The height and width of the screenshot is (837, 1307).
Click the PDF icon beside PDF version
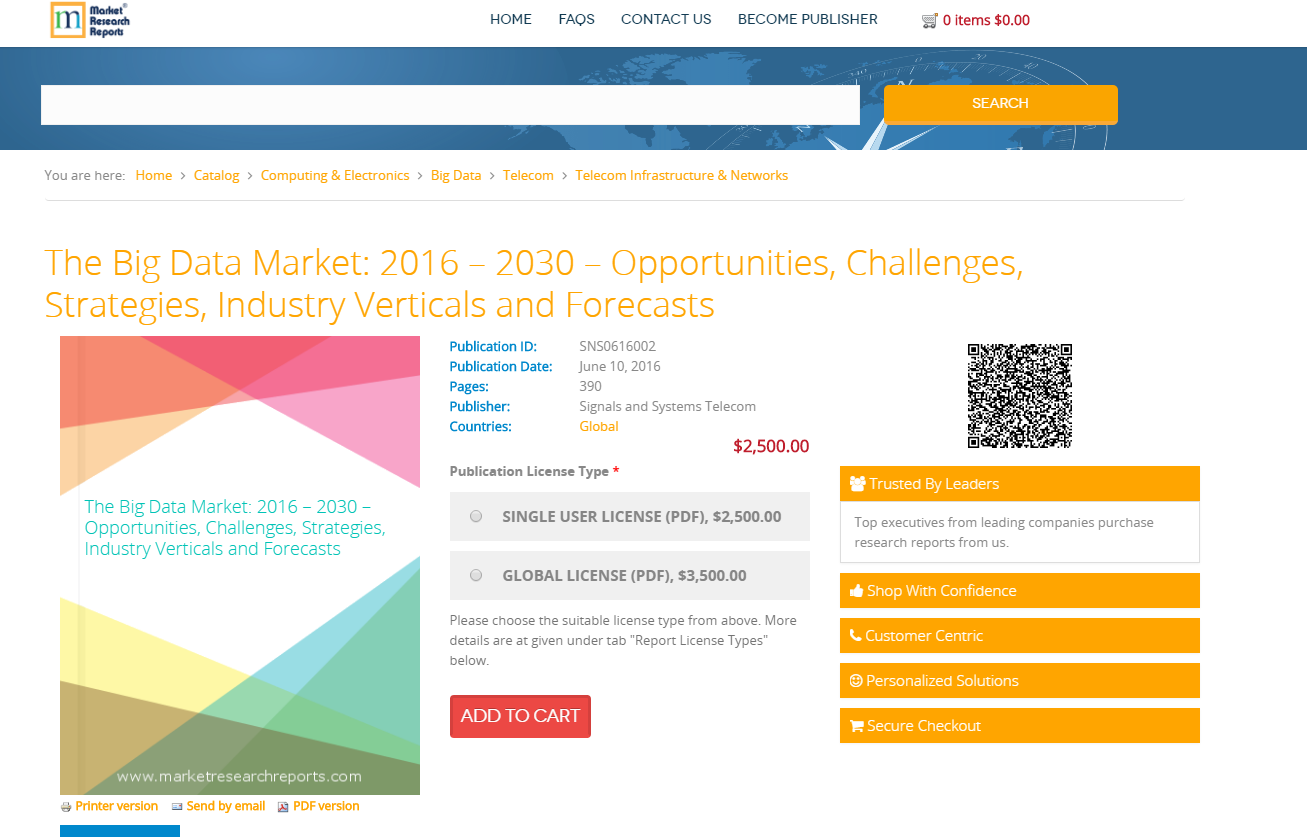283,807
